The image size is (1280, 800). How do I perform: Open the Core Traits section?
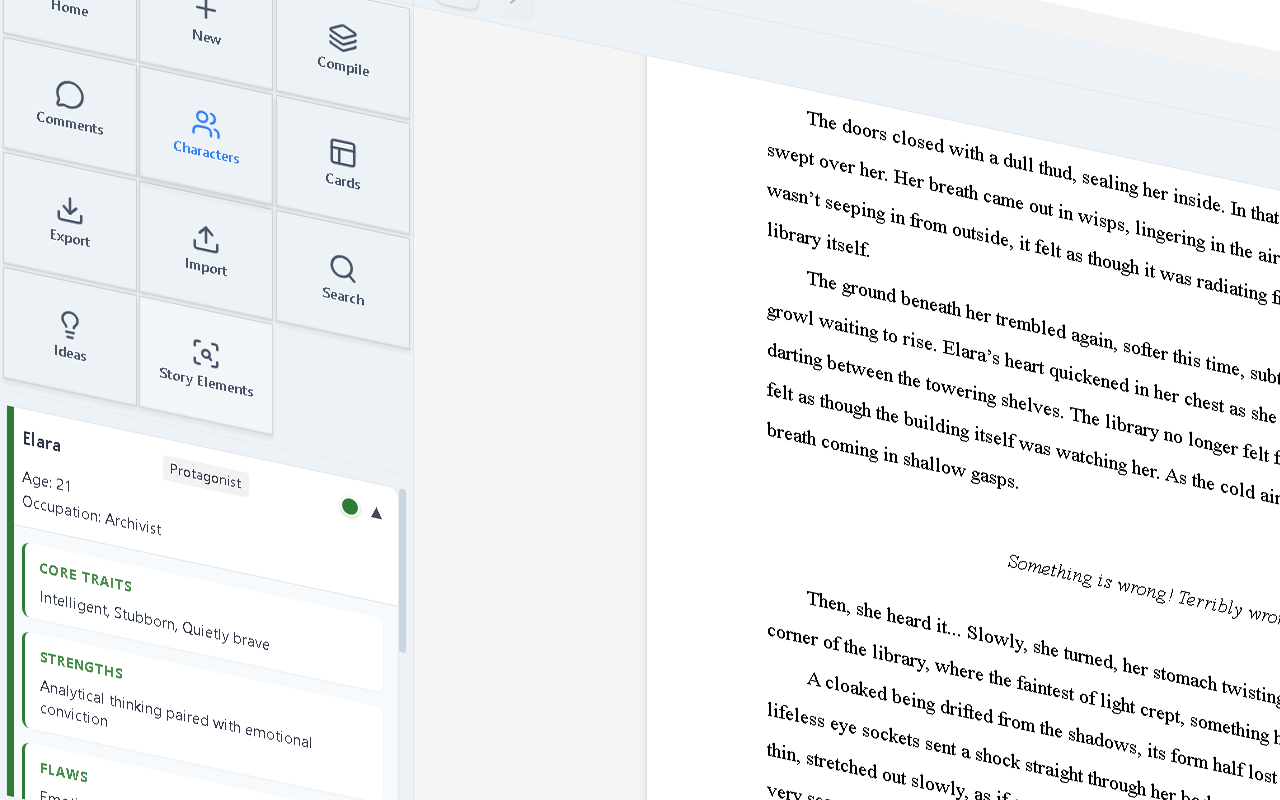click(86, 577)
